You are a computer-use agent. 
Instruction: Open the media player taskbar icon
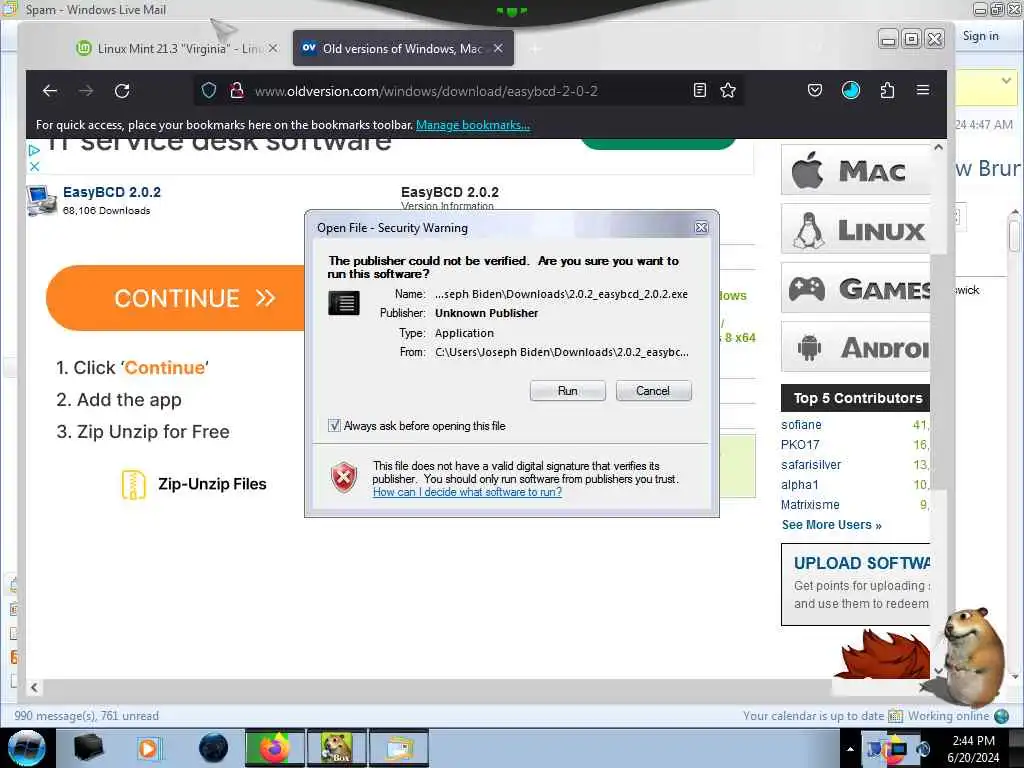pyautogui.click(x=148, y=748)
